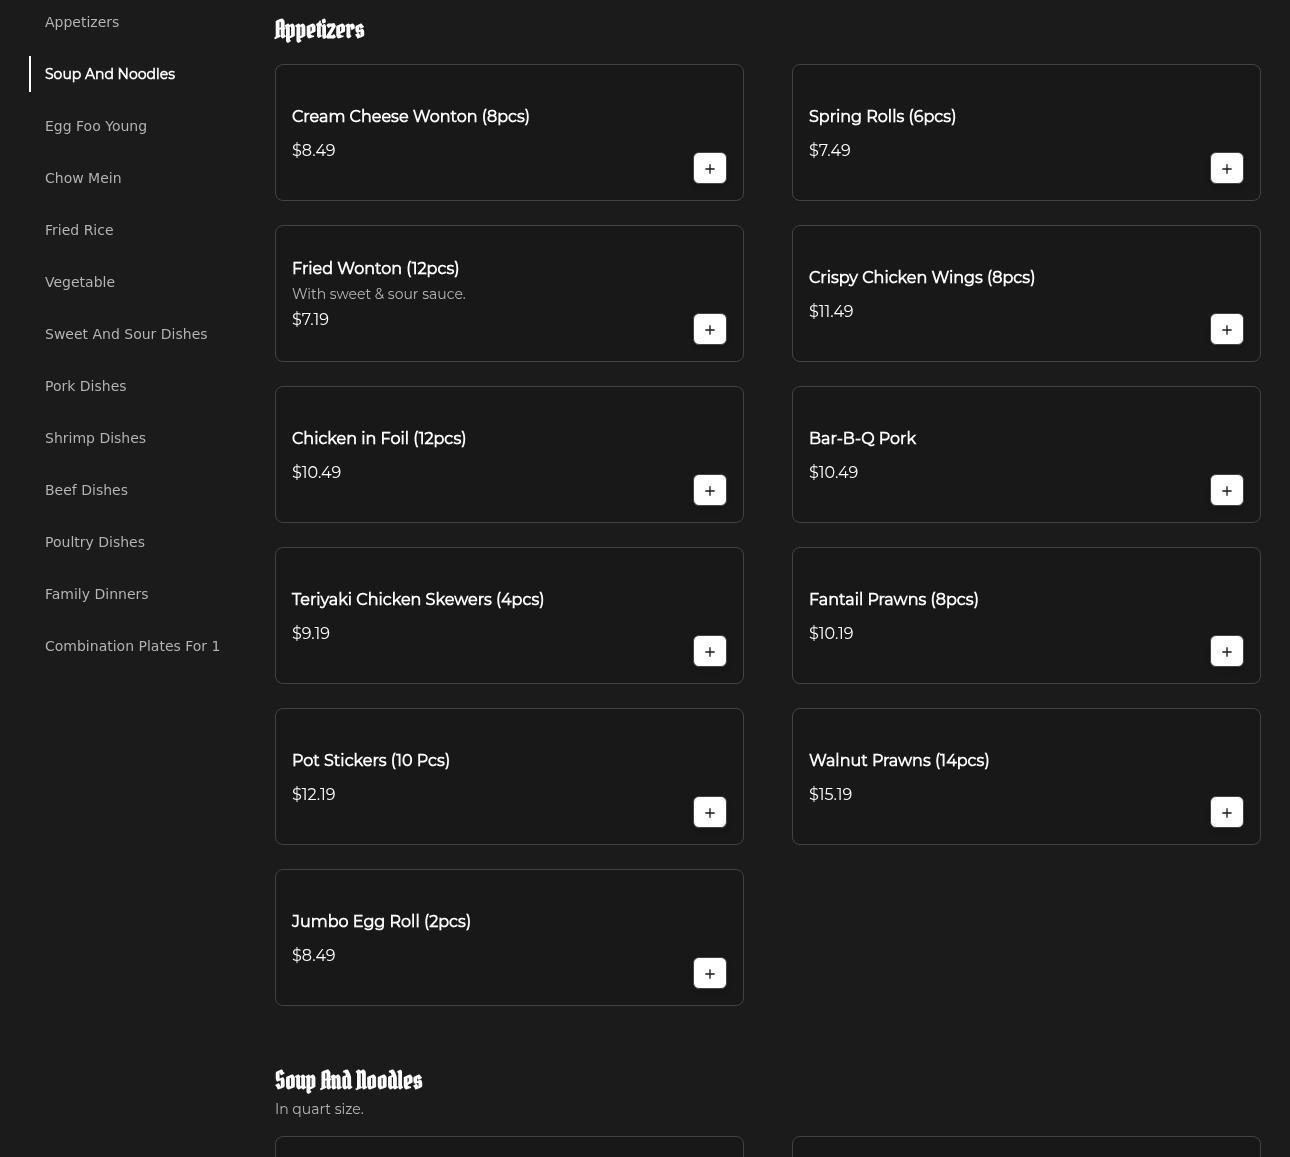The image size is (1290, 1157).
Task: Select Soup And Noodles sidebar category
Action: tap(110, 74)
